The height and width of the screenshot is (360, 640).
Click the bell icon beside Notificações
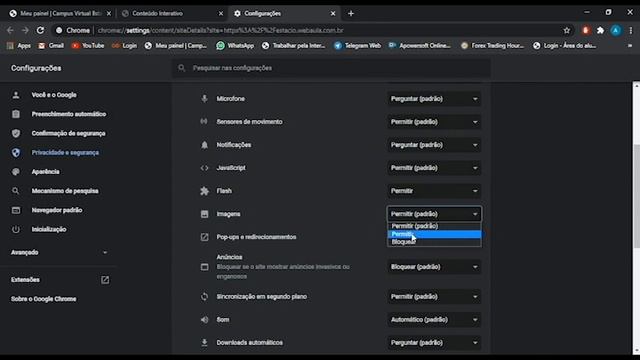point(204,145)
